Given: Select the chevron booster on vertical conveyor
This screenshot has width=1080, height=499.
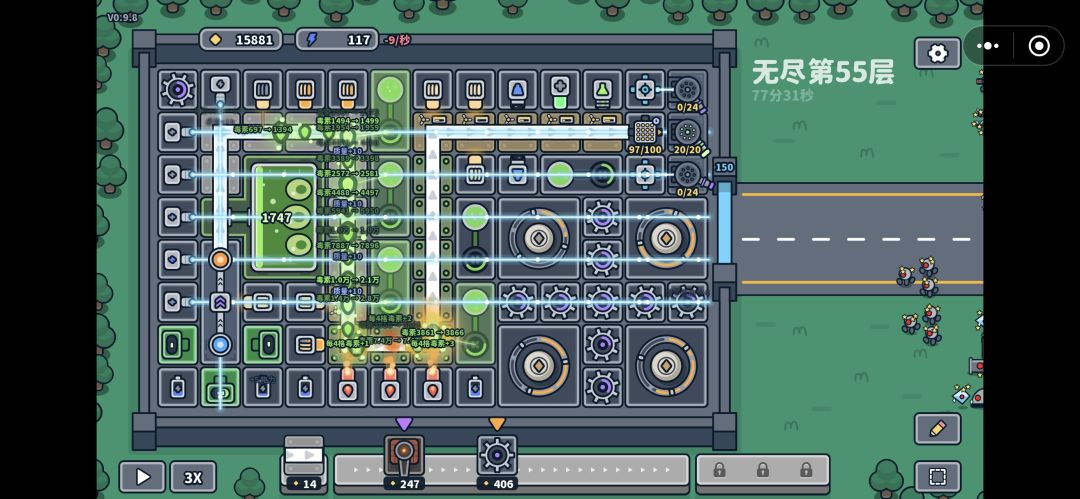Looking at the screenshot, I should pos(220,302).
